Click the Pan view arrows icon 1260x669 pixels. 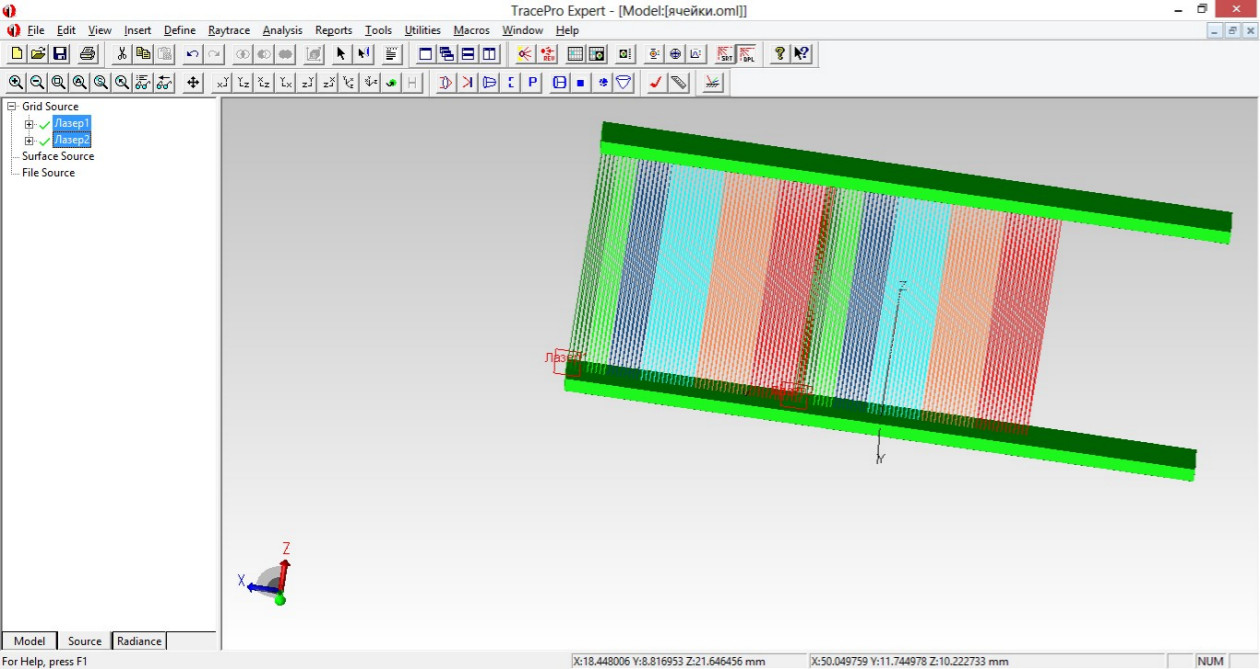point(192,83)
